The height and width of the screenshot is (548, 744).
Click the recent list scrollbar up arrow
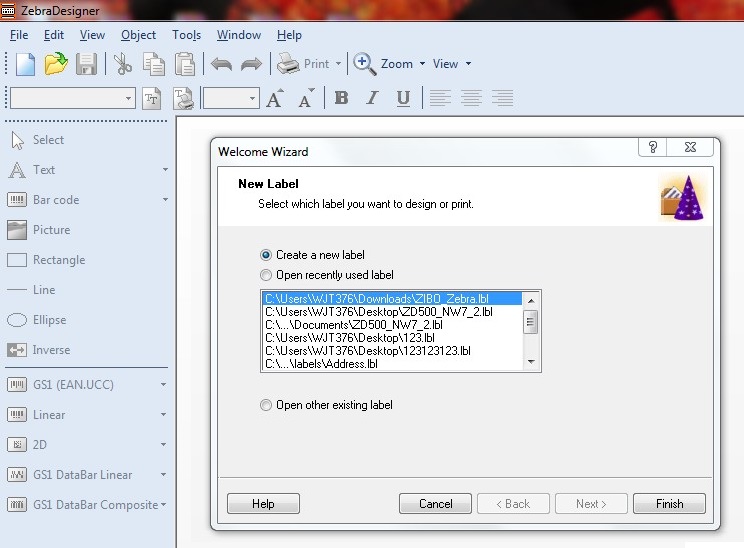click(531, 300)
